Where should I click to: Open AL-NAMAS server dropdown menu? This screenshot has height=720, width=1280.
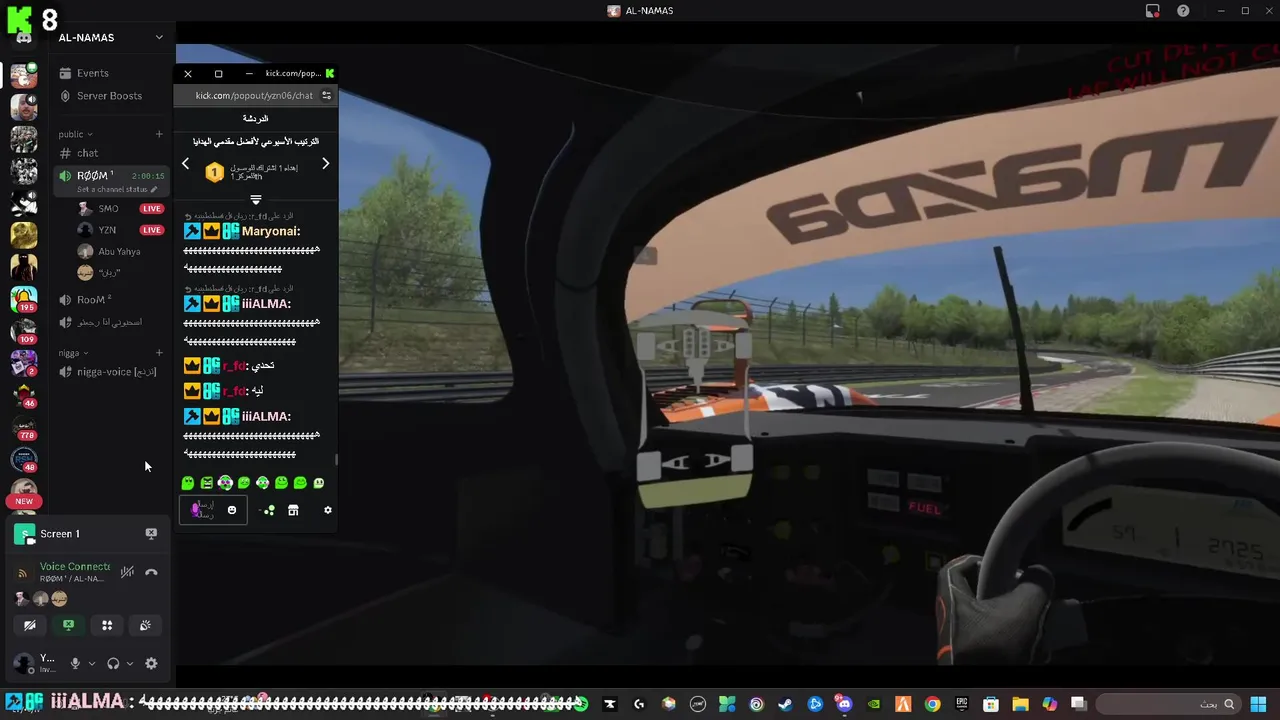159,38
